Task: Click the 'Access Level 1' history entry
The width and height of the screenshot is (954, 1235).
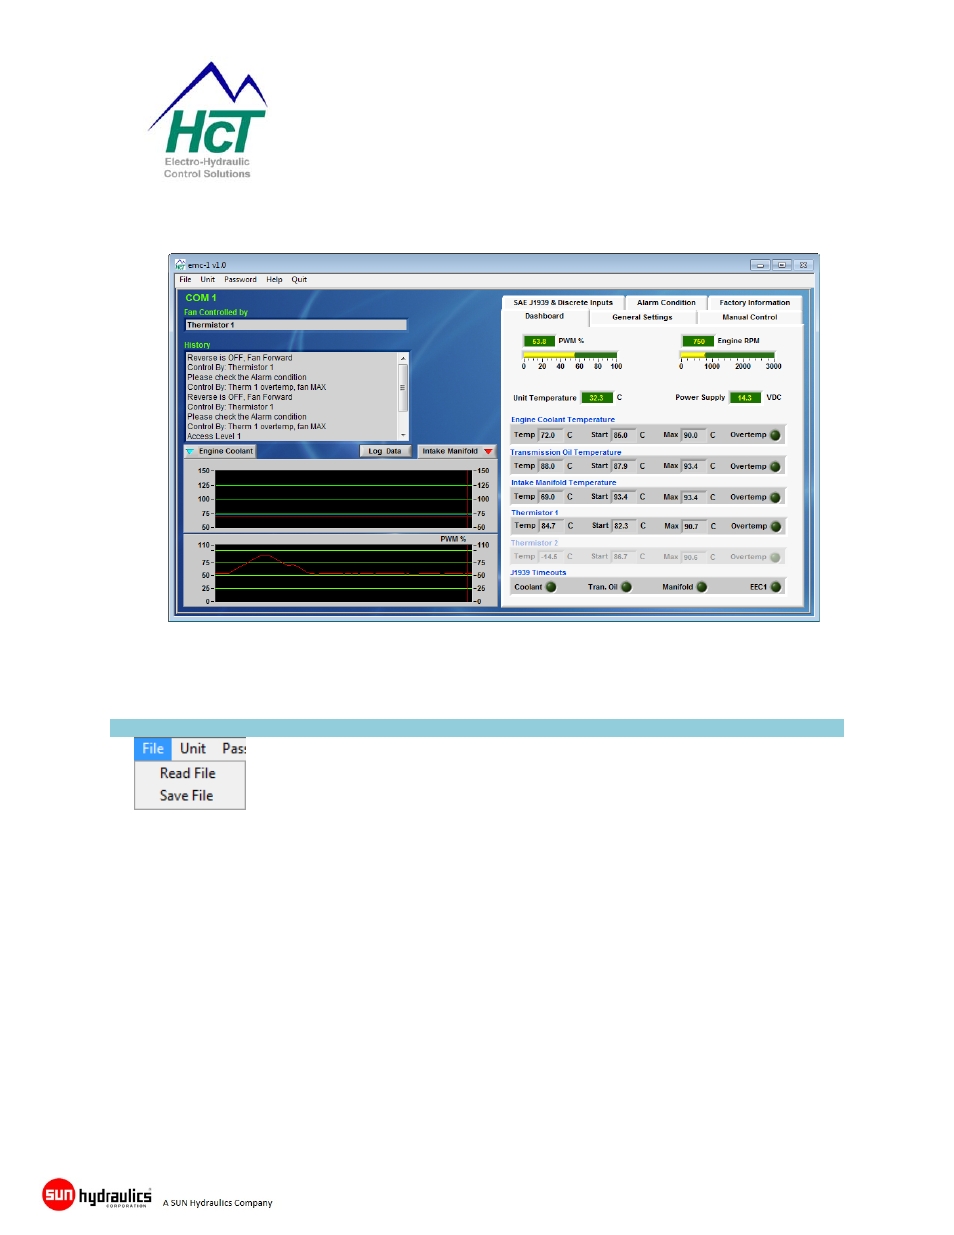Action: (214, 436)
